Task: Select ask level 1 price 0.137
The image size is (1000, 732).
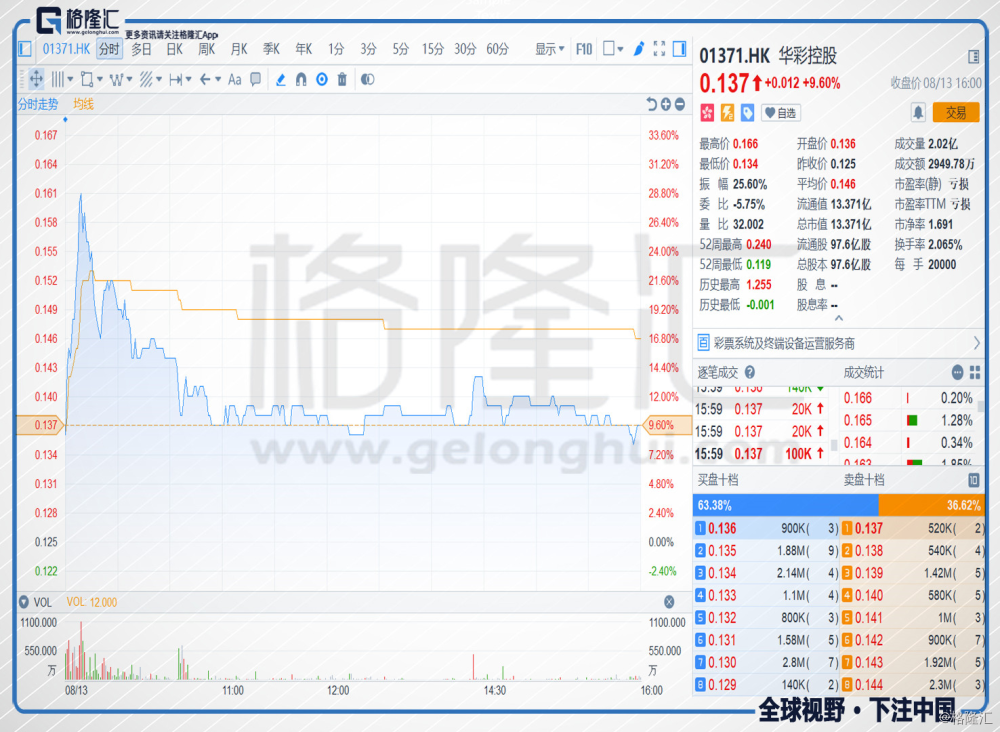Action: (869, 528)
